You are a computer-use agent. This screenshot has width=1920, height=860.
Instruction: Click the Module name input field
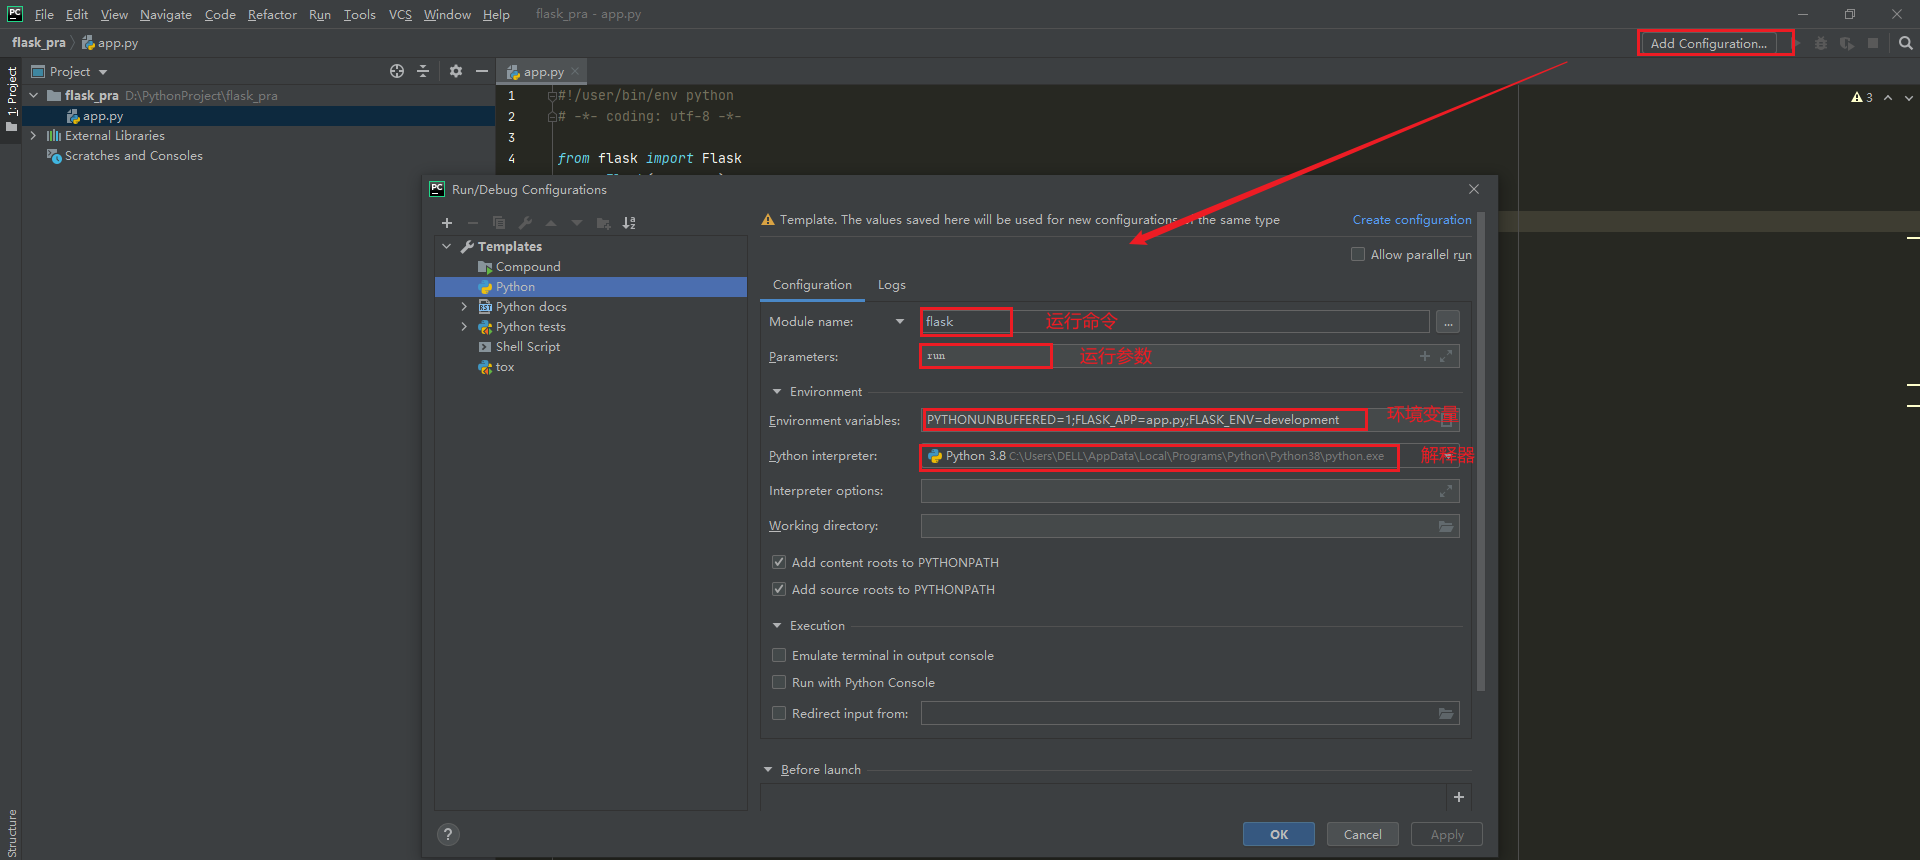pos(1175,322)
